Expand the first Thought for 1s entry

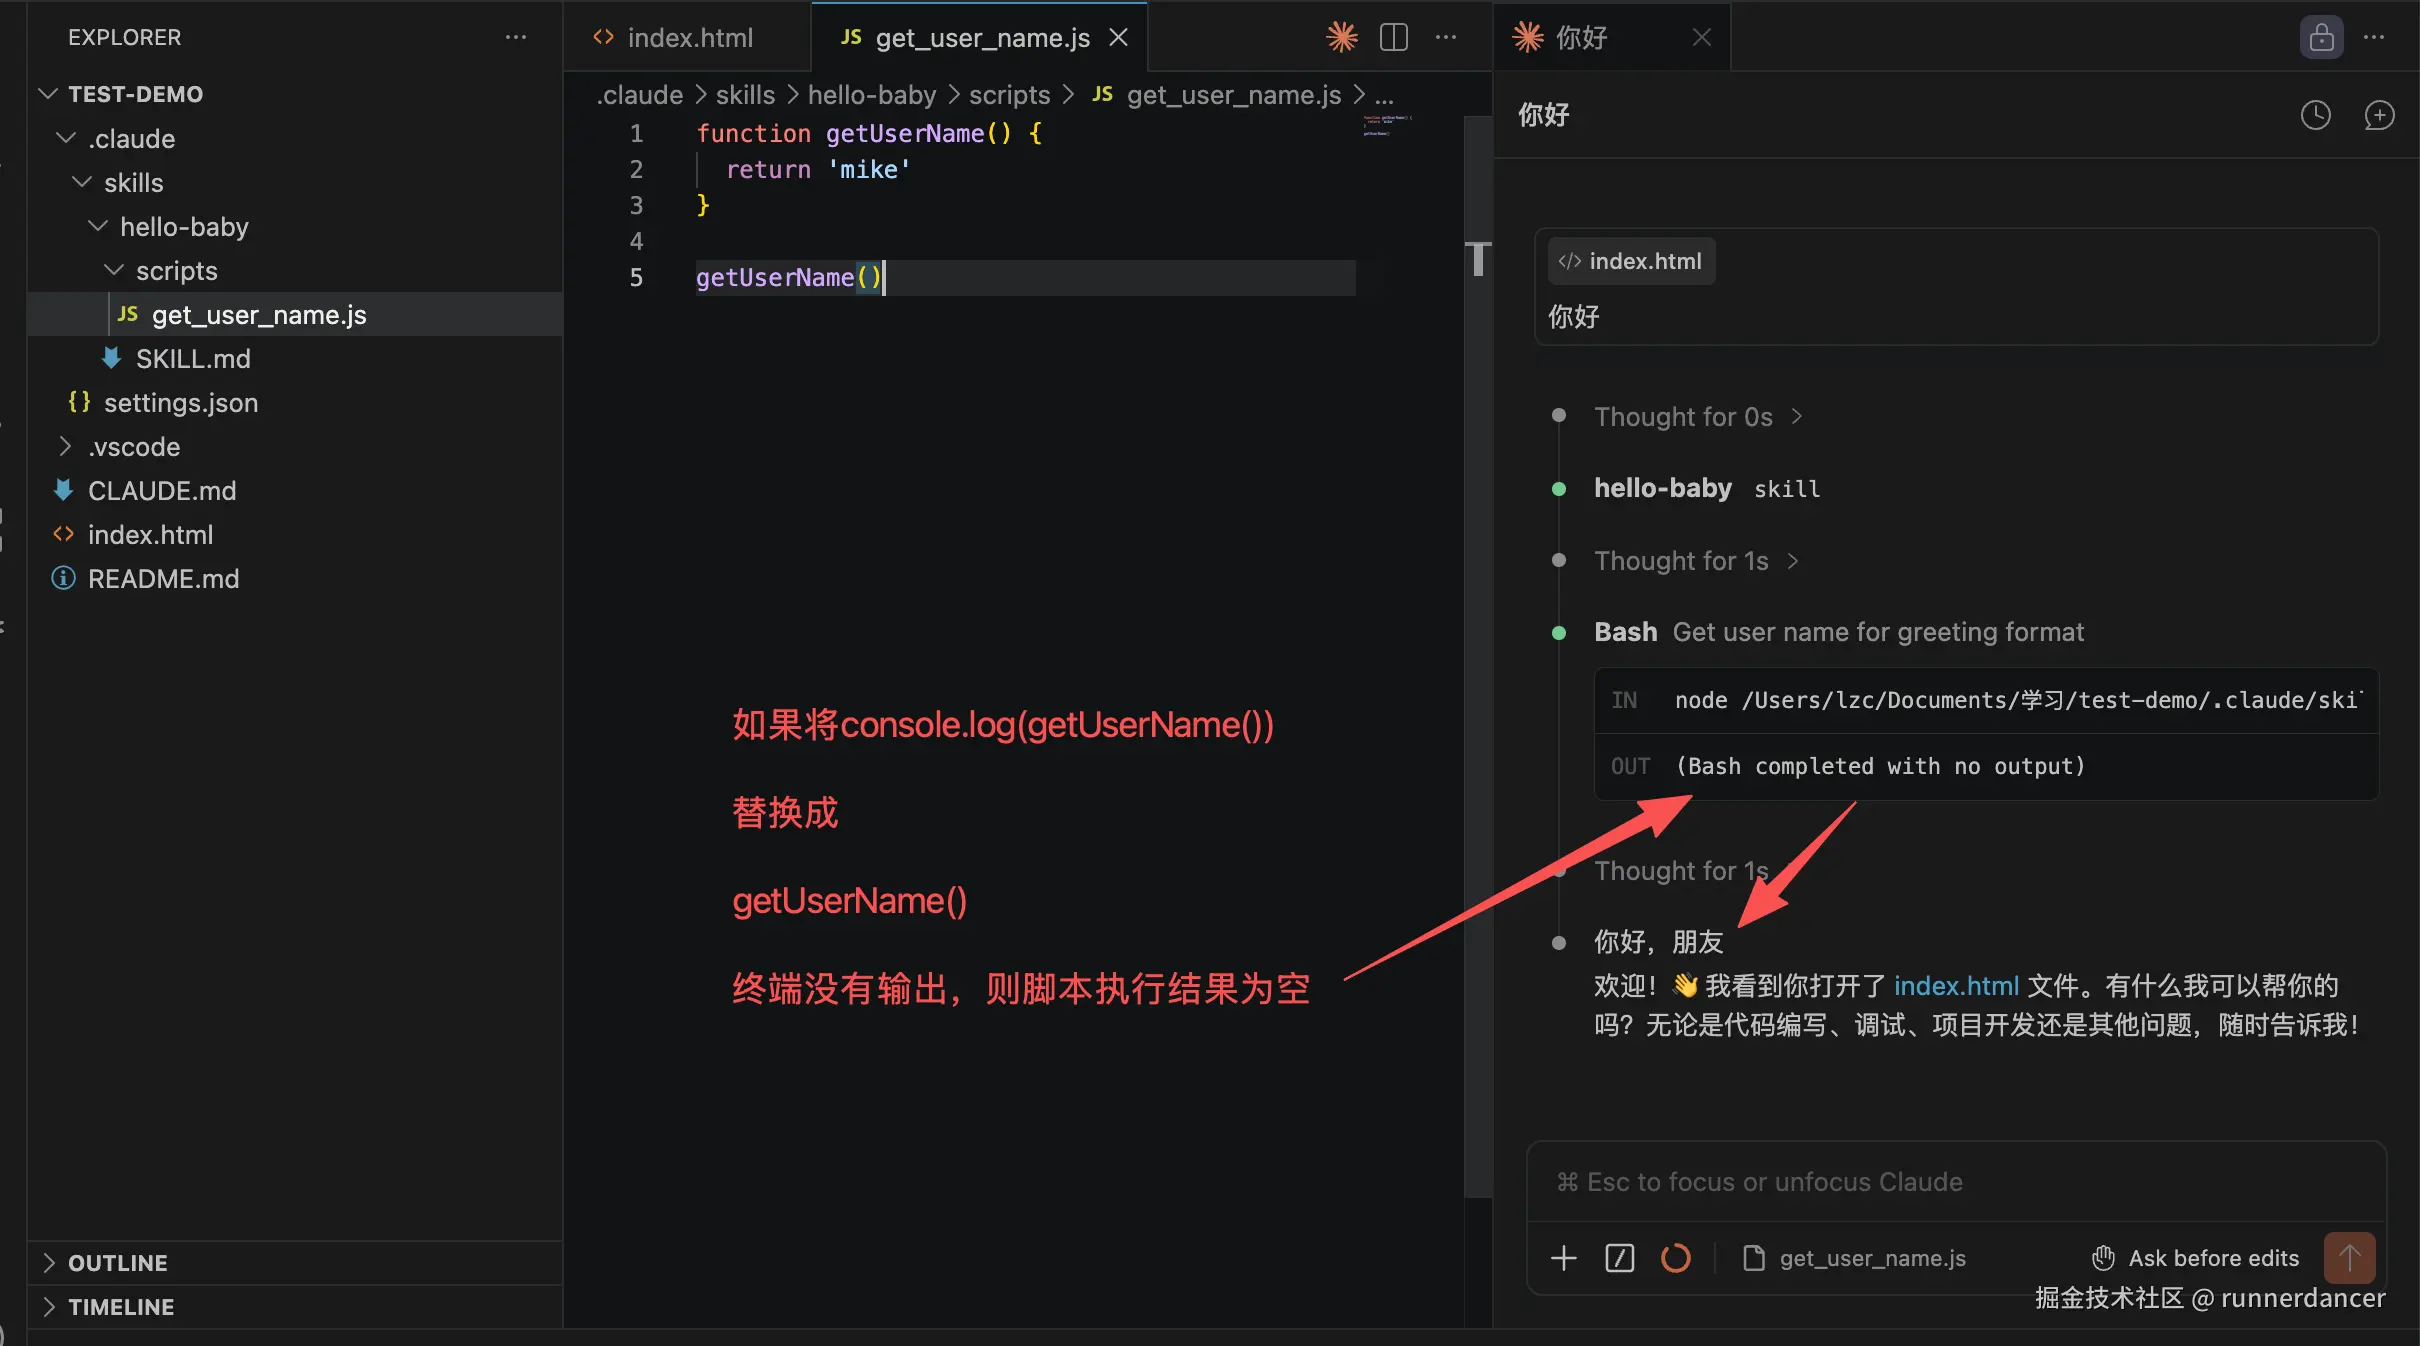[x=1695, y=561]
